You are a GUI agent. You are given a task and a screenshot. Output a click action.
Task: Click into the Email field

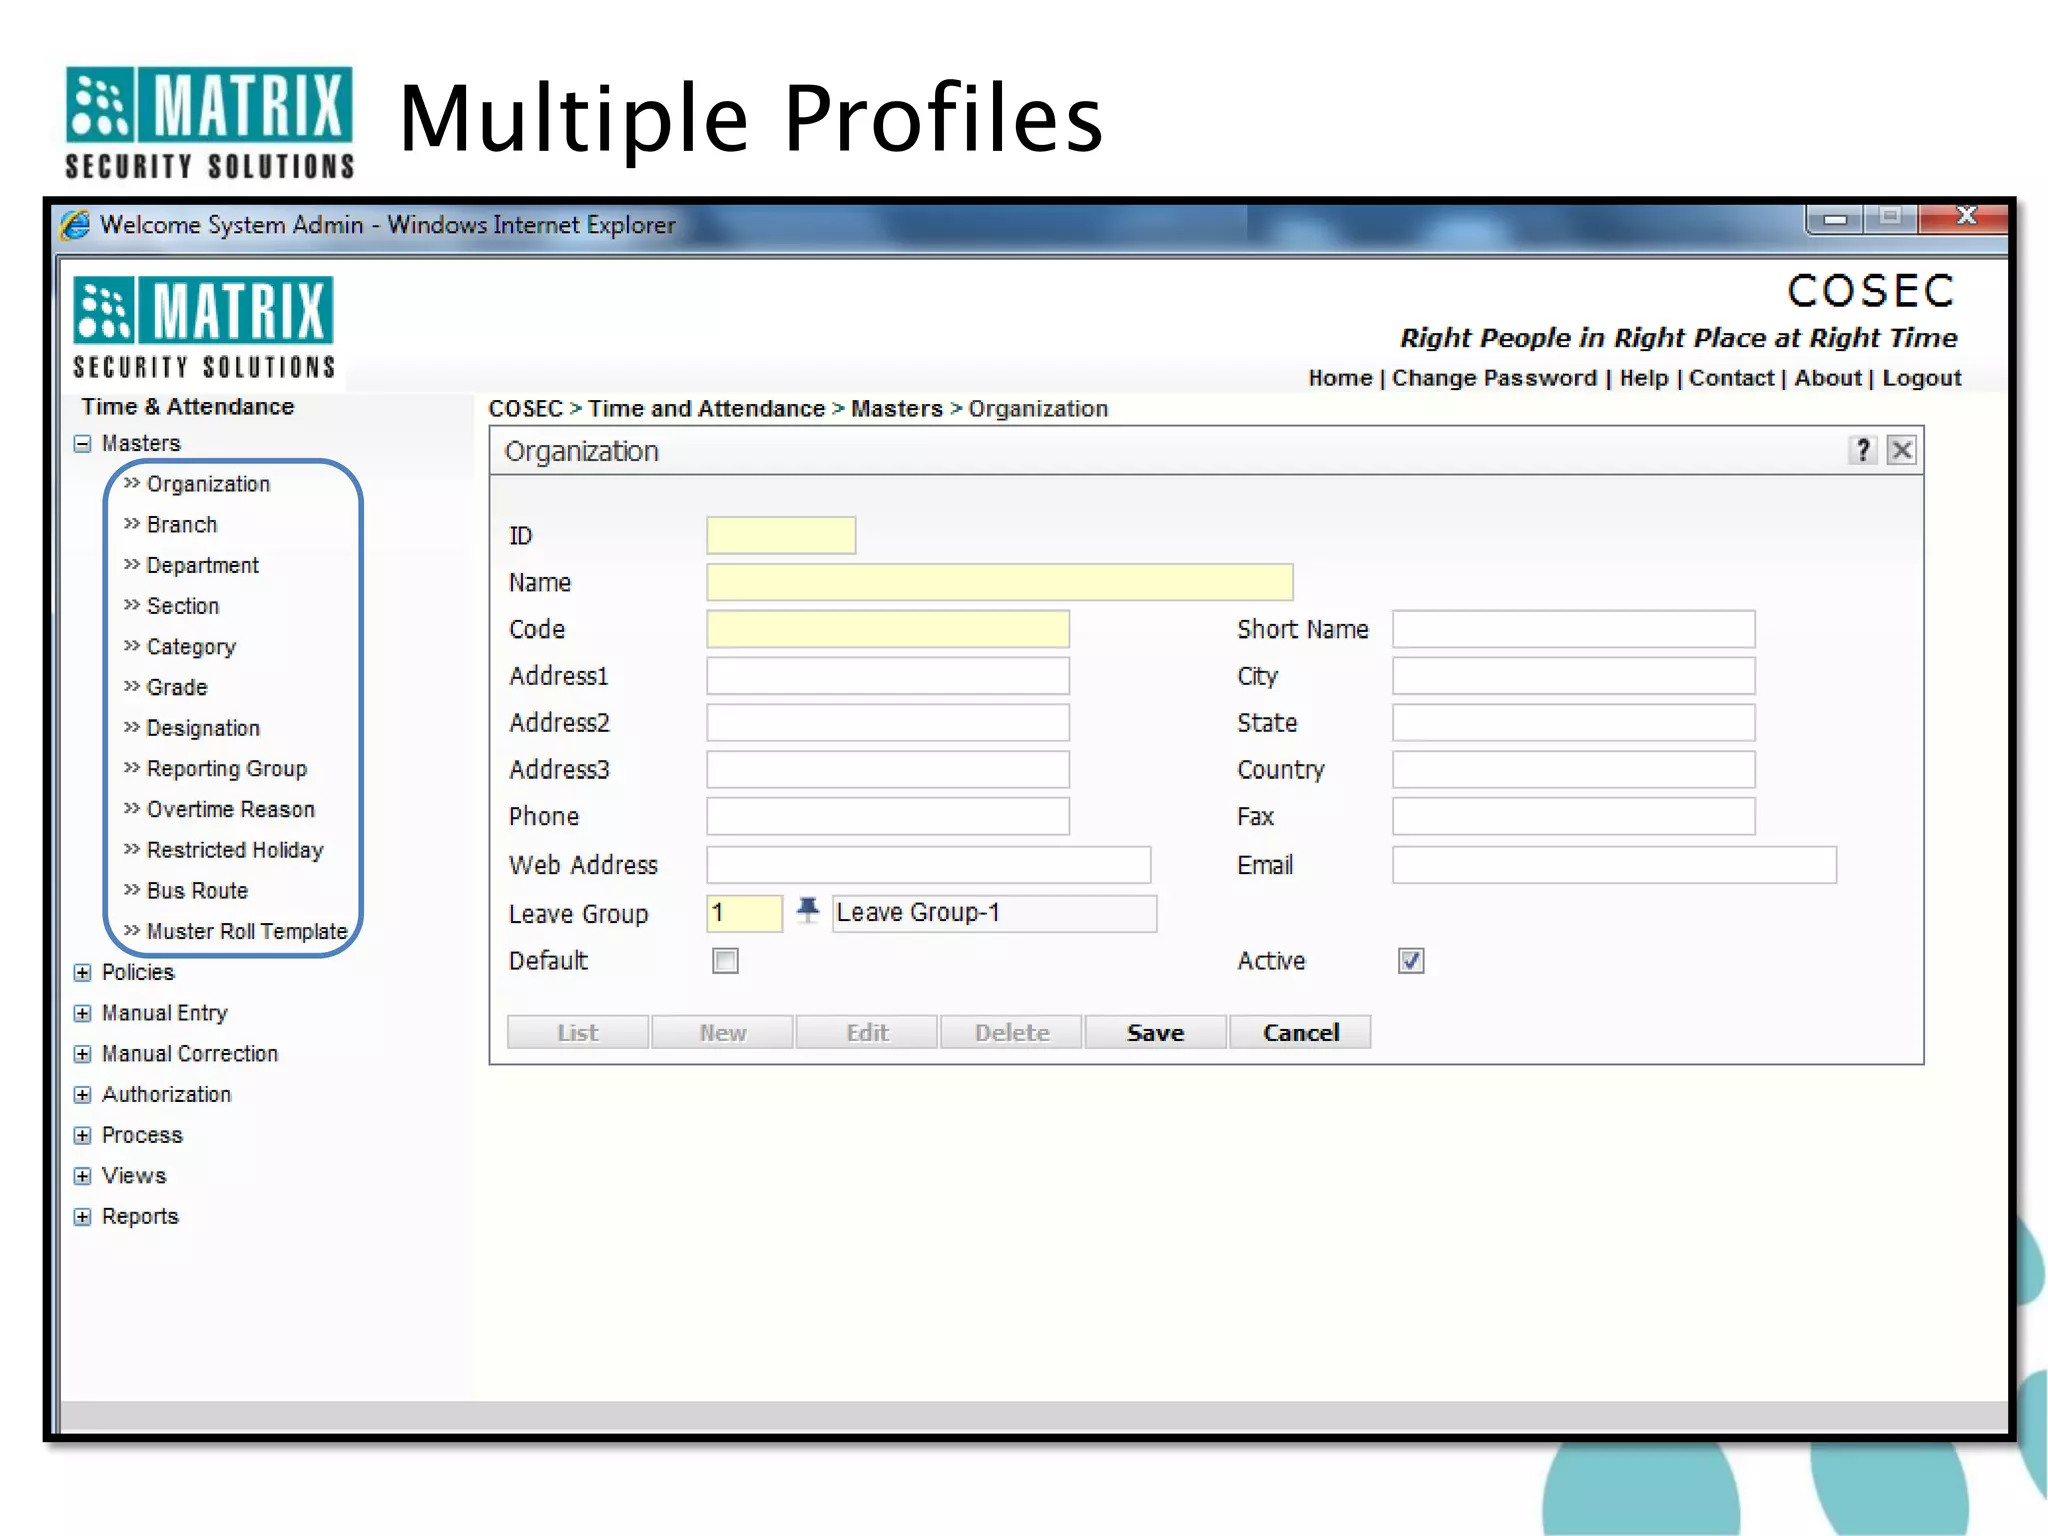(x=1614, y=864)
